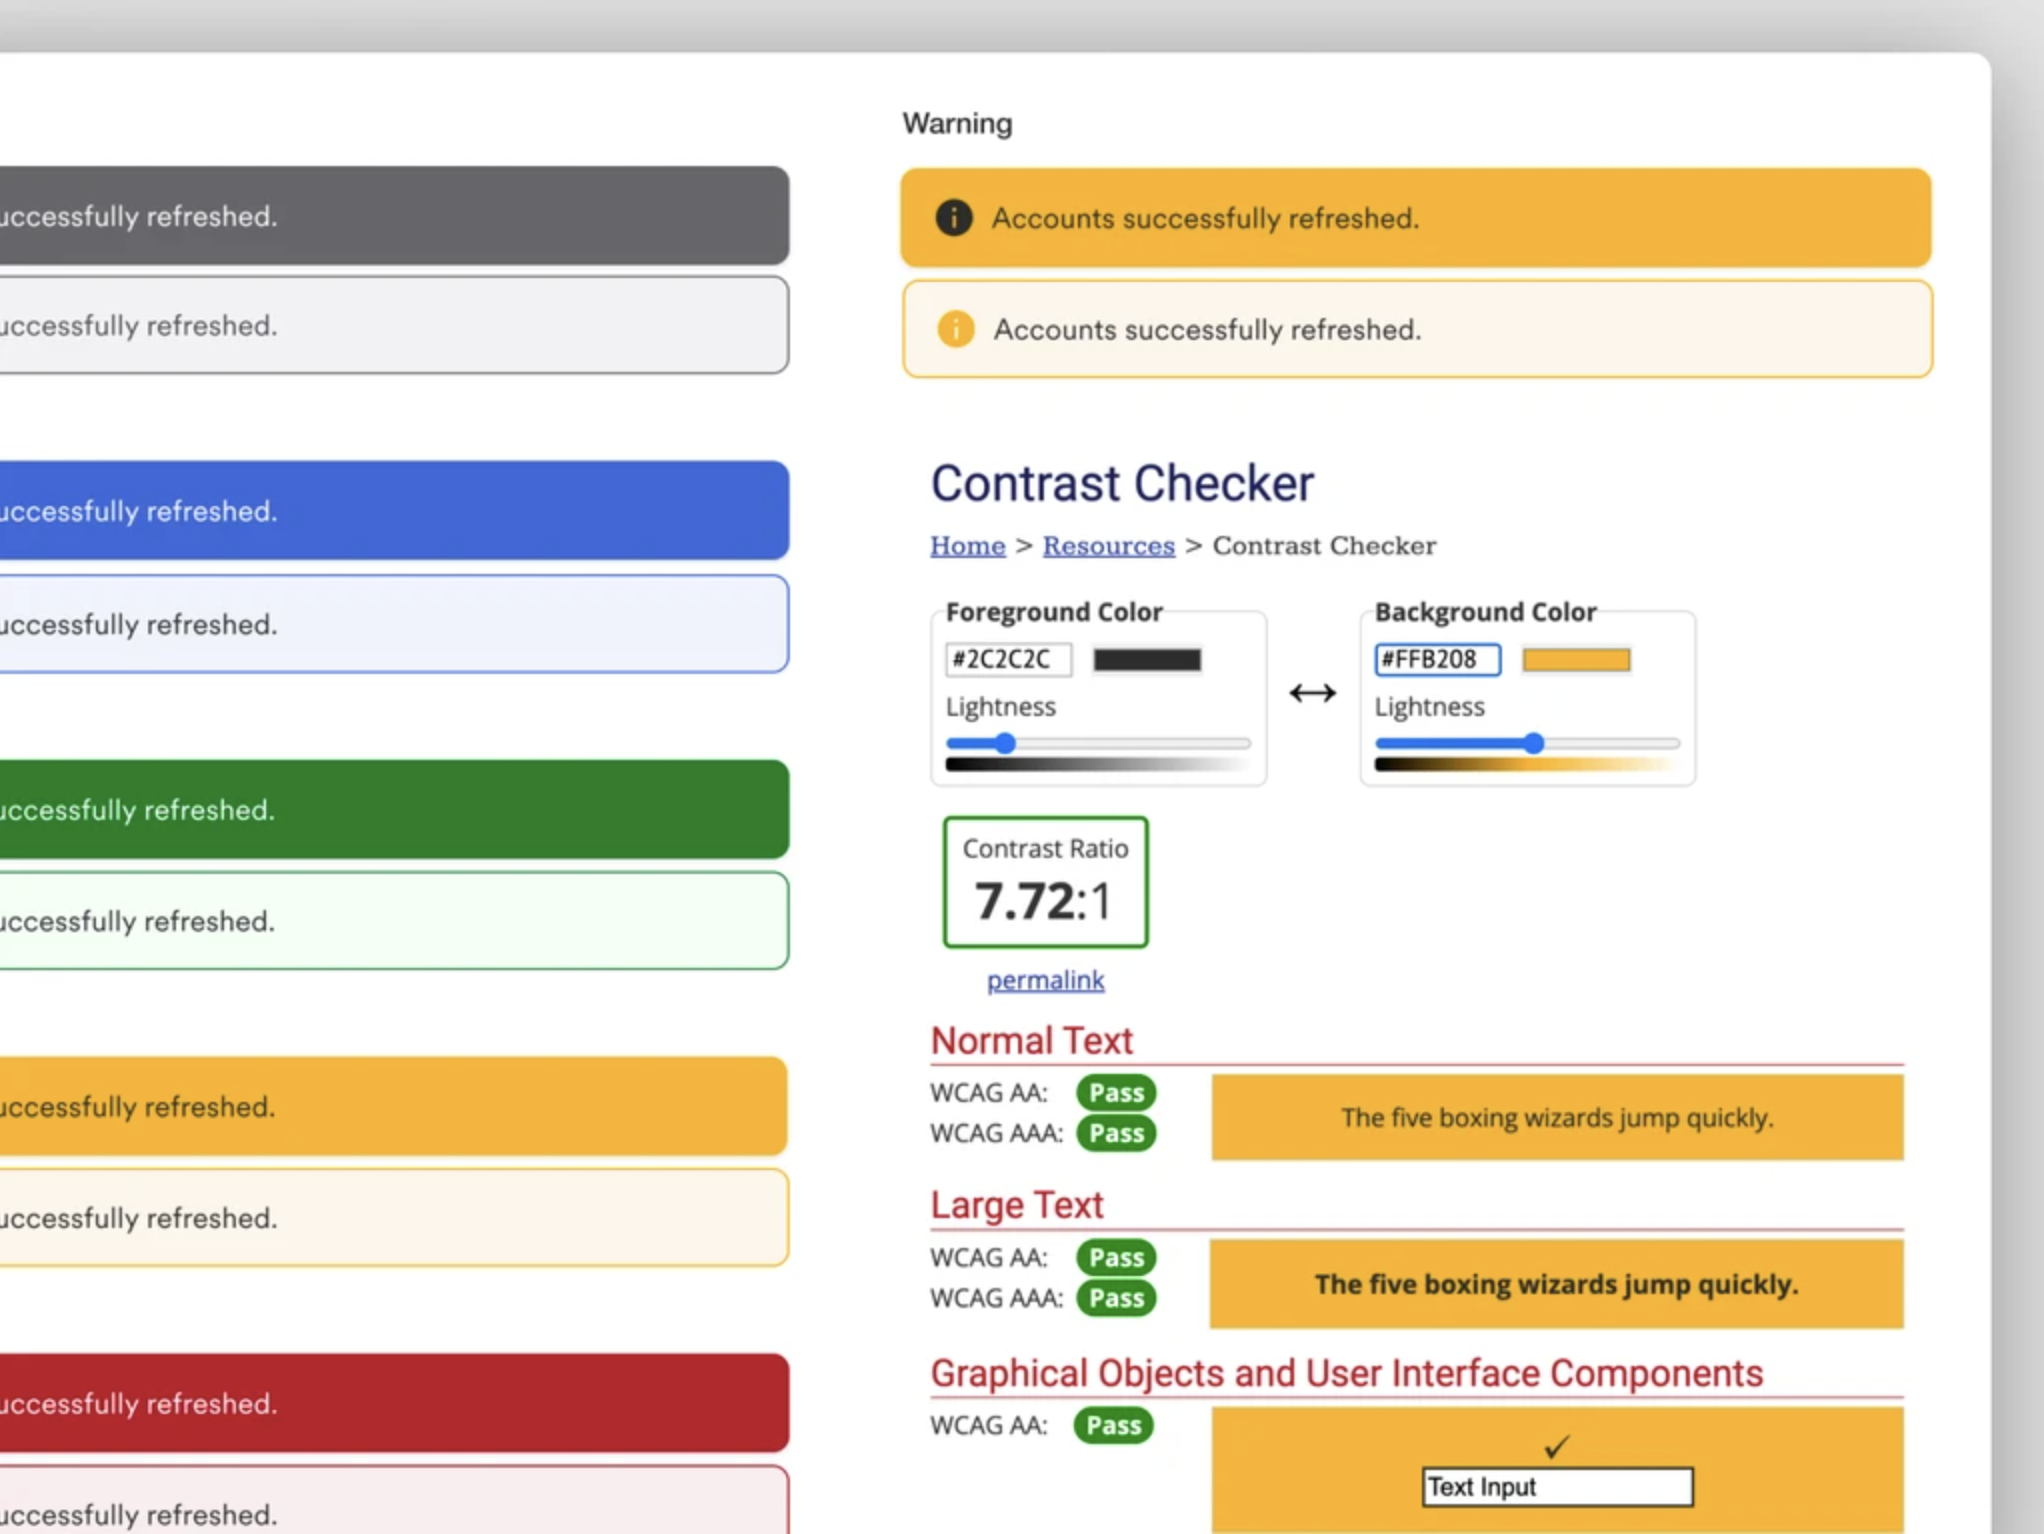Image resolution: width=2044 pixels, height=1534 pixels.
Task: Click the Normal Text WCAG AA Pass badge
Action: coord(1115,1092)
